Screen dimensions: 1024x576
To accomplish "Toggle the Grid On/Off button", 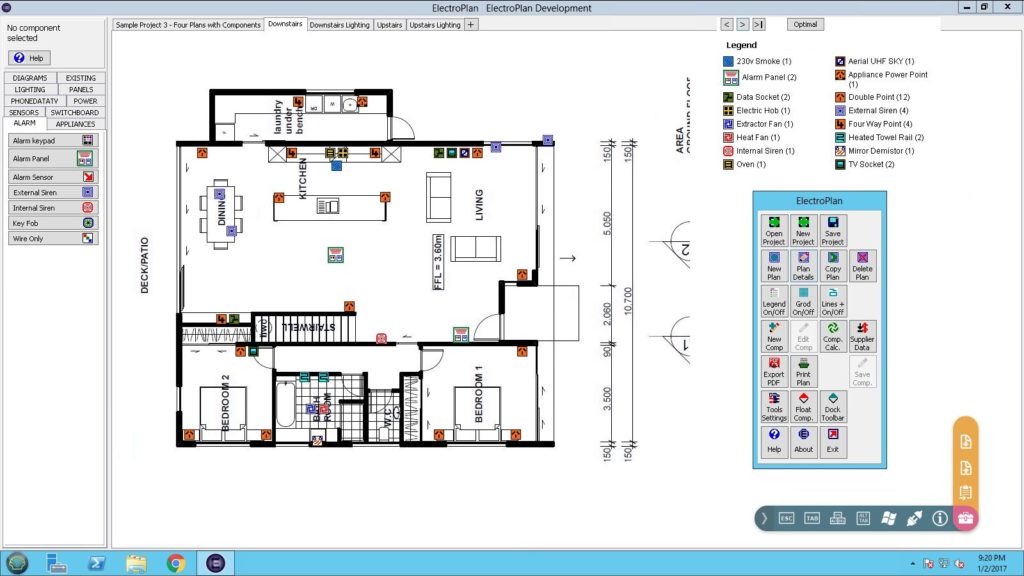I will (x=803, y=301).
